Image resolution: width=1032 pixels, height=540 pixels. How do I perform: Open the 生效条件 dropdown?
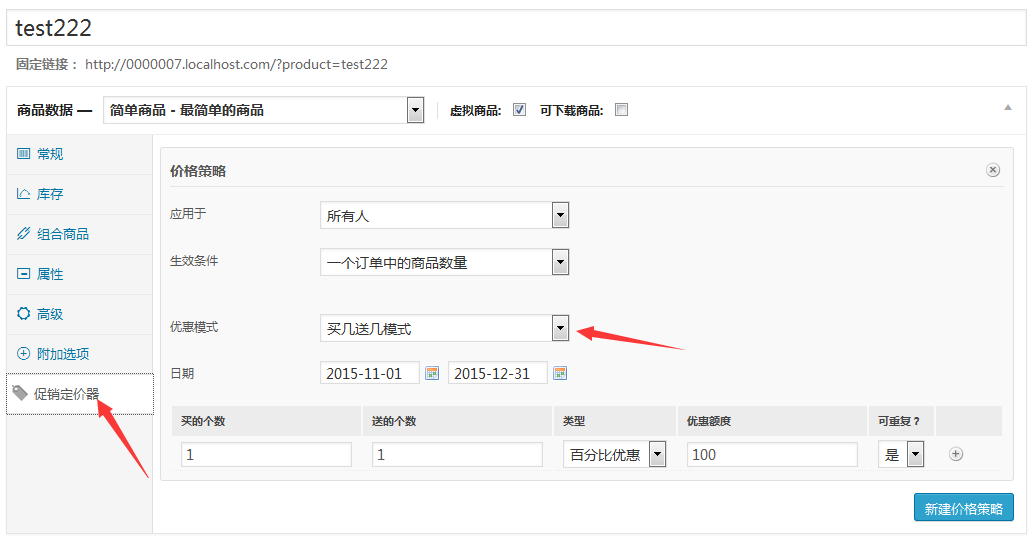[x=444, y=262]
